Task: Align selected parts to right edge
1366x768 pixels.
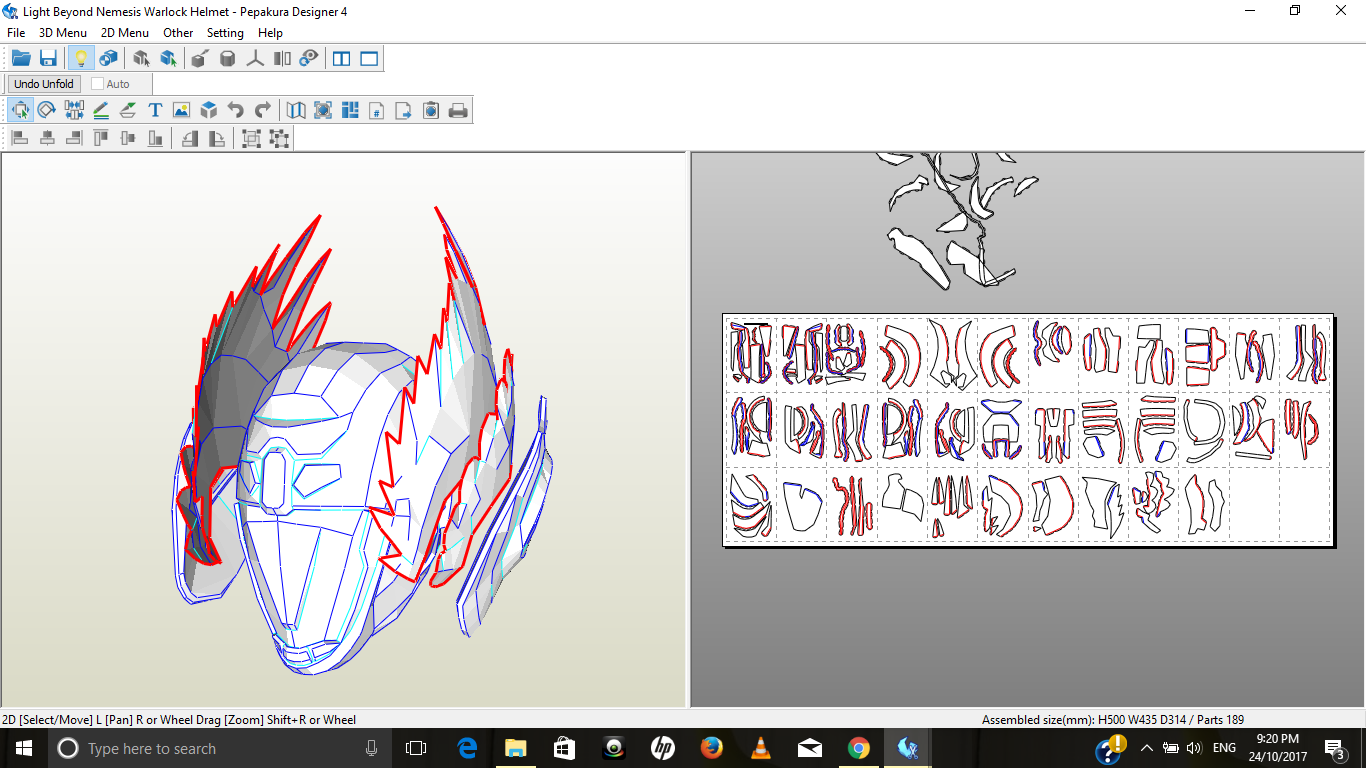Action: pos(74,139)
